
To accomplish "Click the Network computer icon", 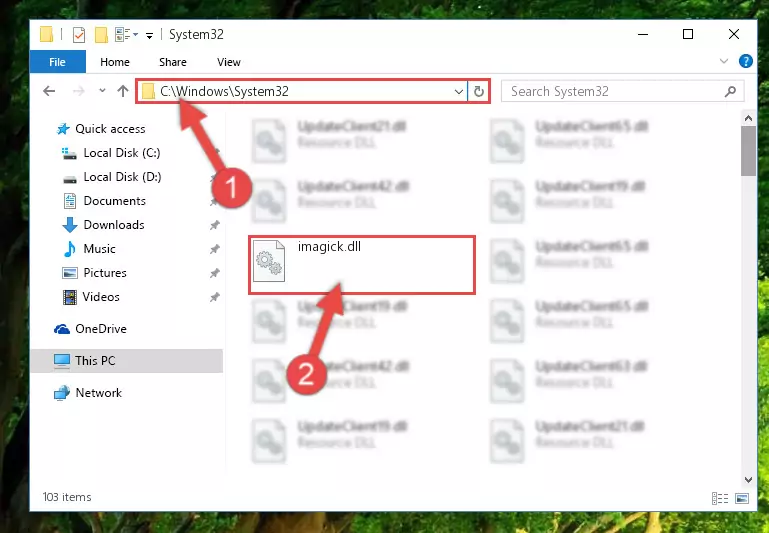I will [62, 393].
